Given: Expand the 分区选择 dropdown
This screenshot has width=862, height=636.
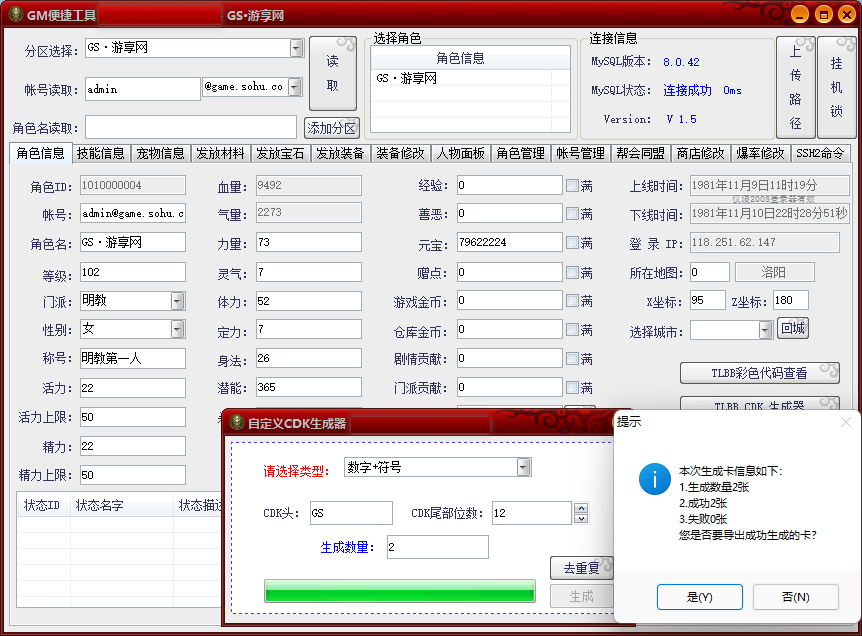Looking at the screenshot, I should coord(296,48).
